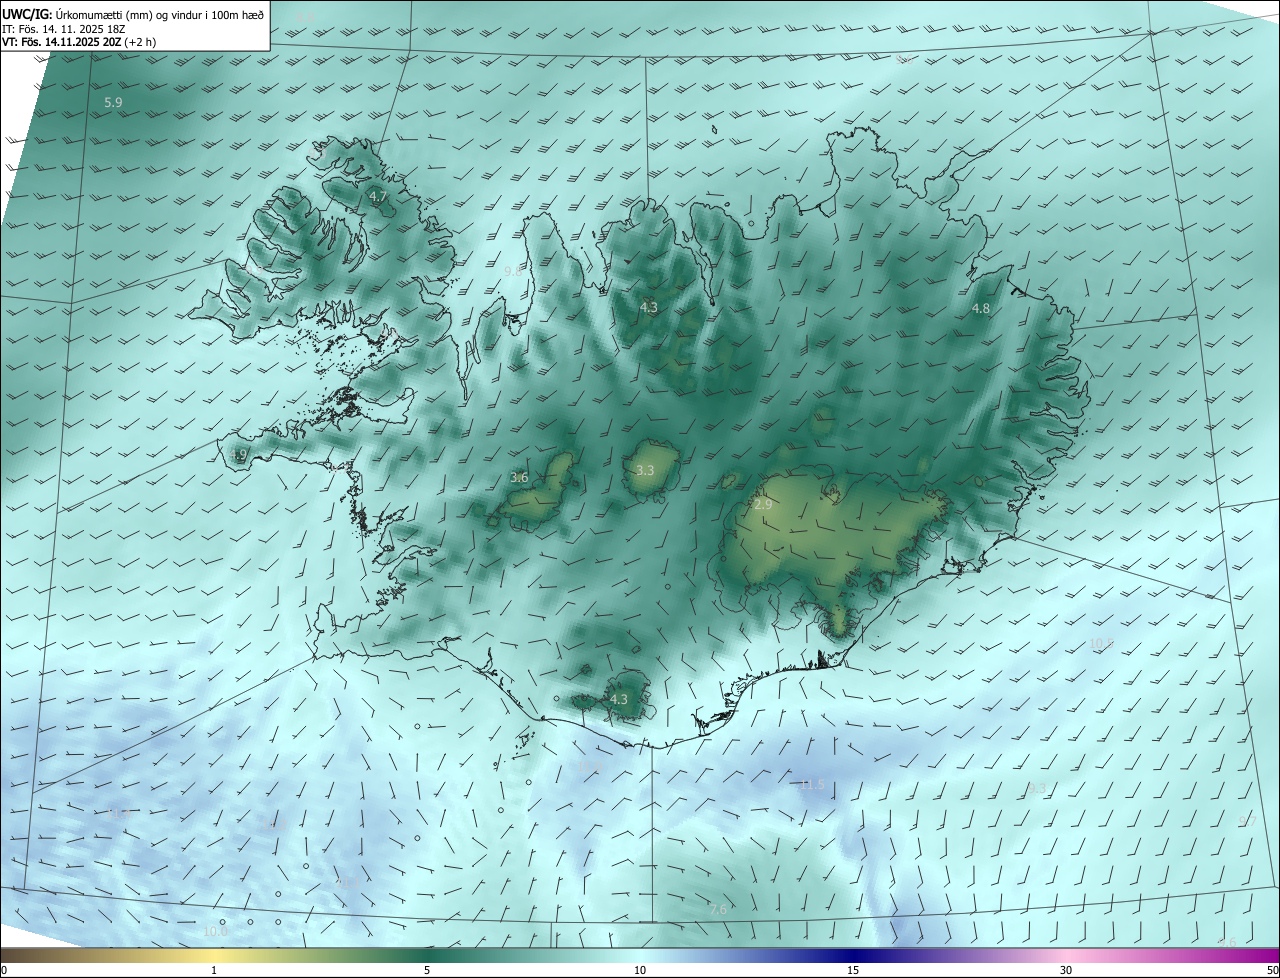This screenshot has height=978, width=1280.
Task: Click the 4.8 value in northeast Iceland
Action: pyautogui.click(x=981, y=309)
